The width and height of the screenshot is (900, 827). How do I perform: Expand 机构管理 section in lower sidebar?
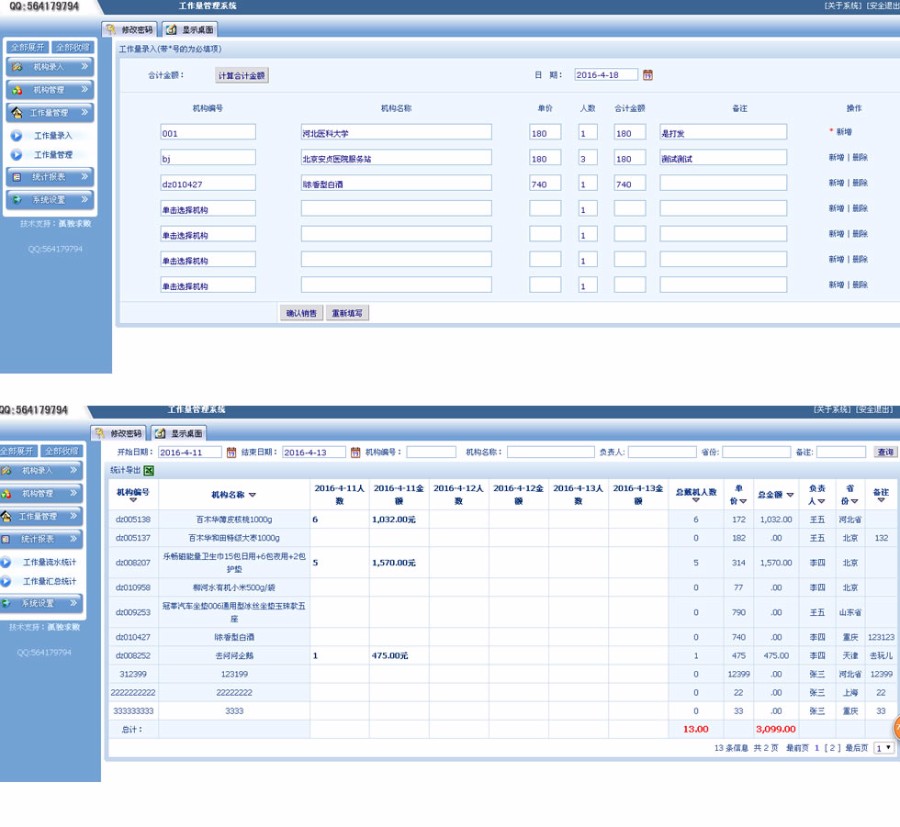(x=41, y=494)
